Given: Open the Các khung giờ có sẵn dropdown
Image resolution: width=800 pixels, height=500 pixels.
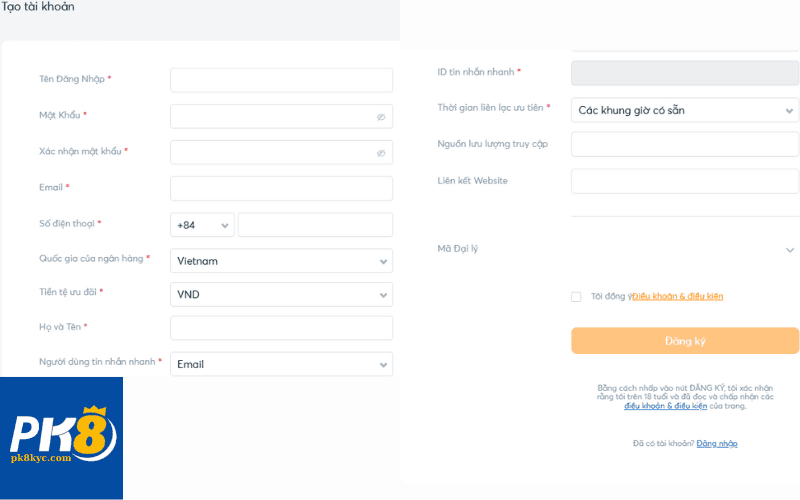Looking at the screenshot, I should (x=685, y=110).
